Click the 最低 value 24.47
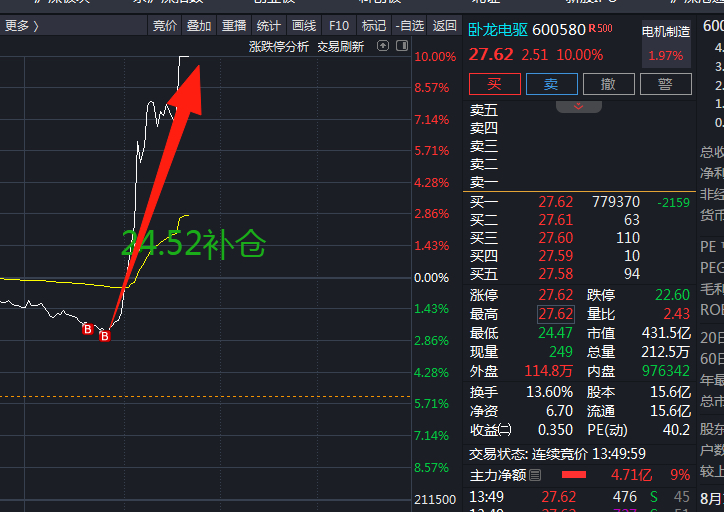Viewport: 724px width, 512px height. click(555, 333)
